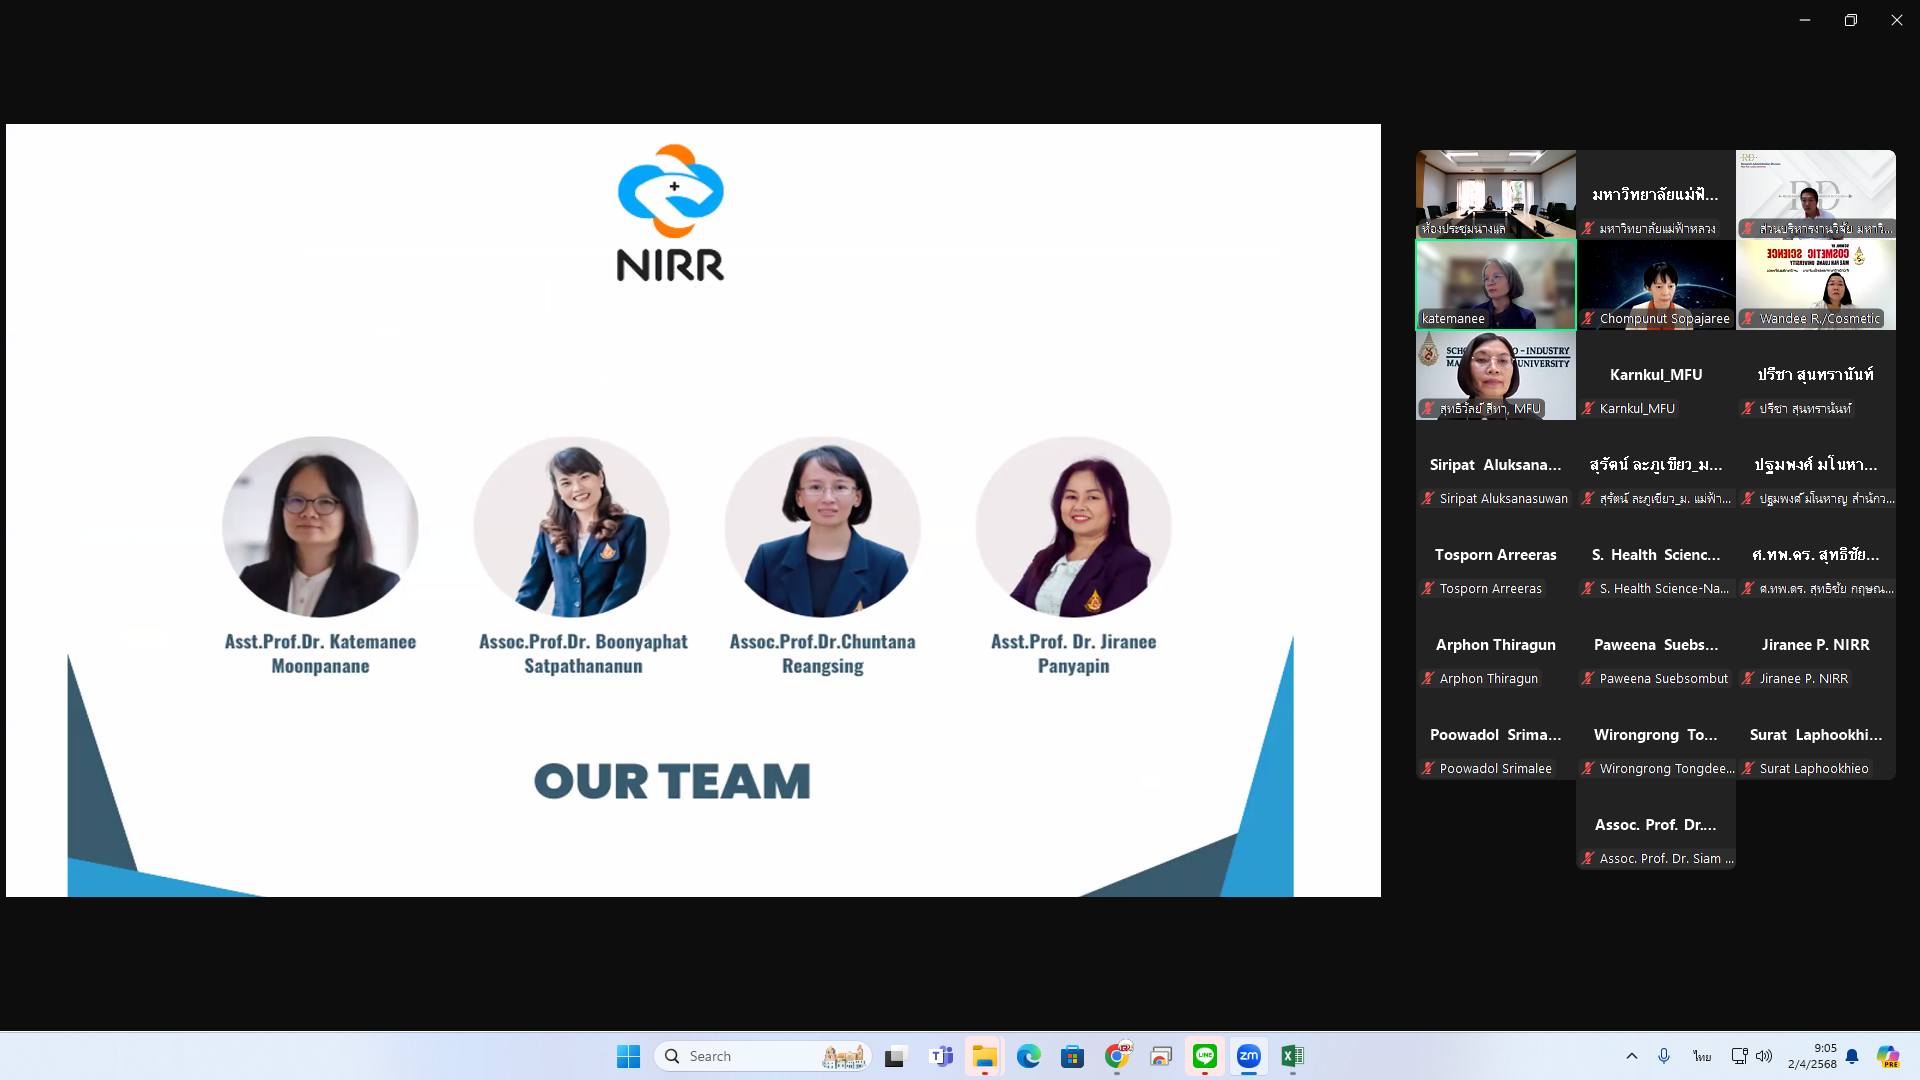Open Task View from the taskbar

(895, 1056)
